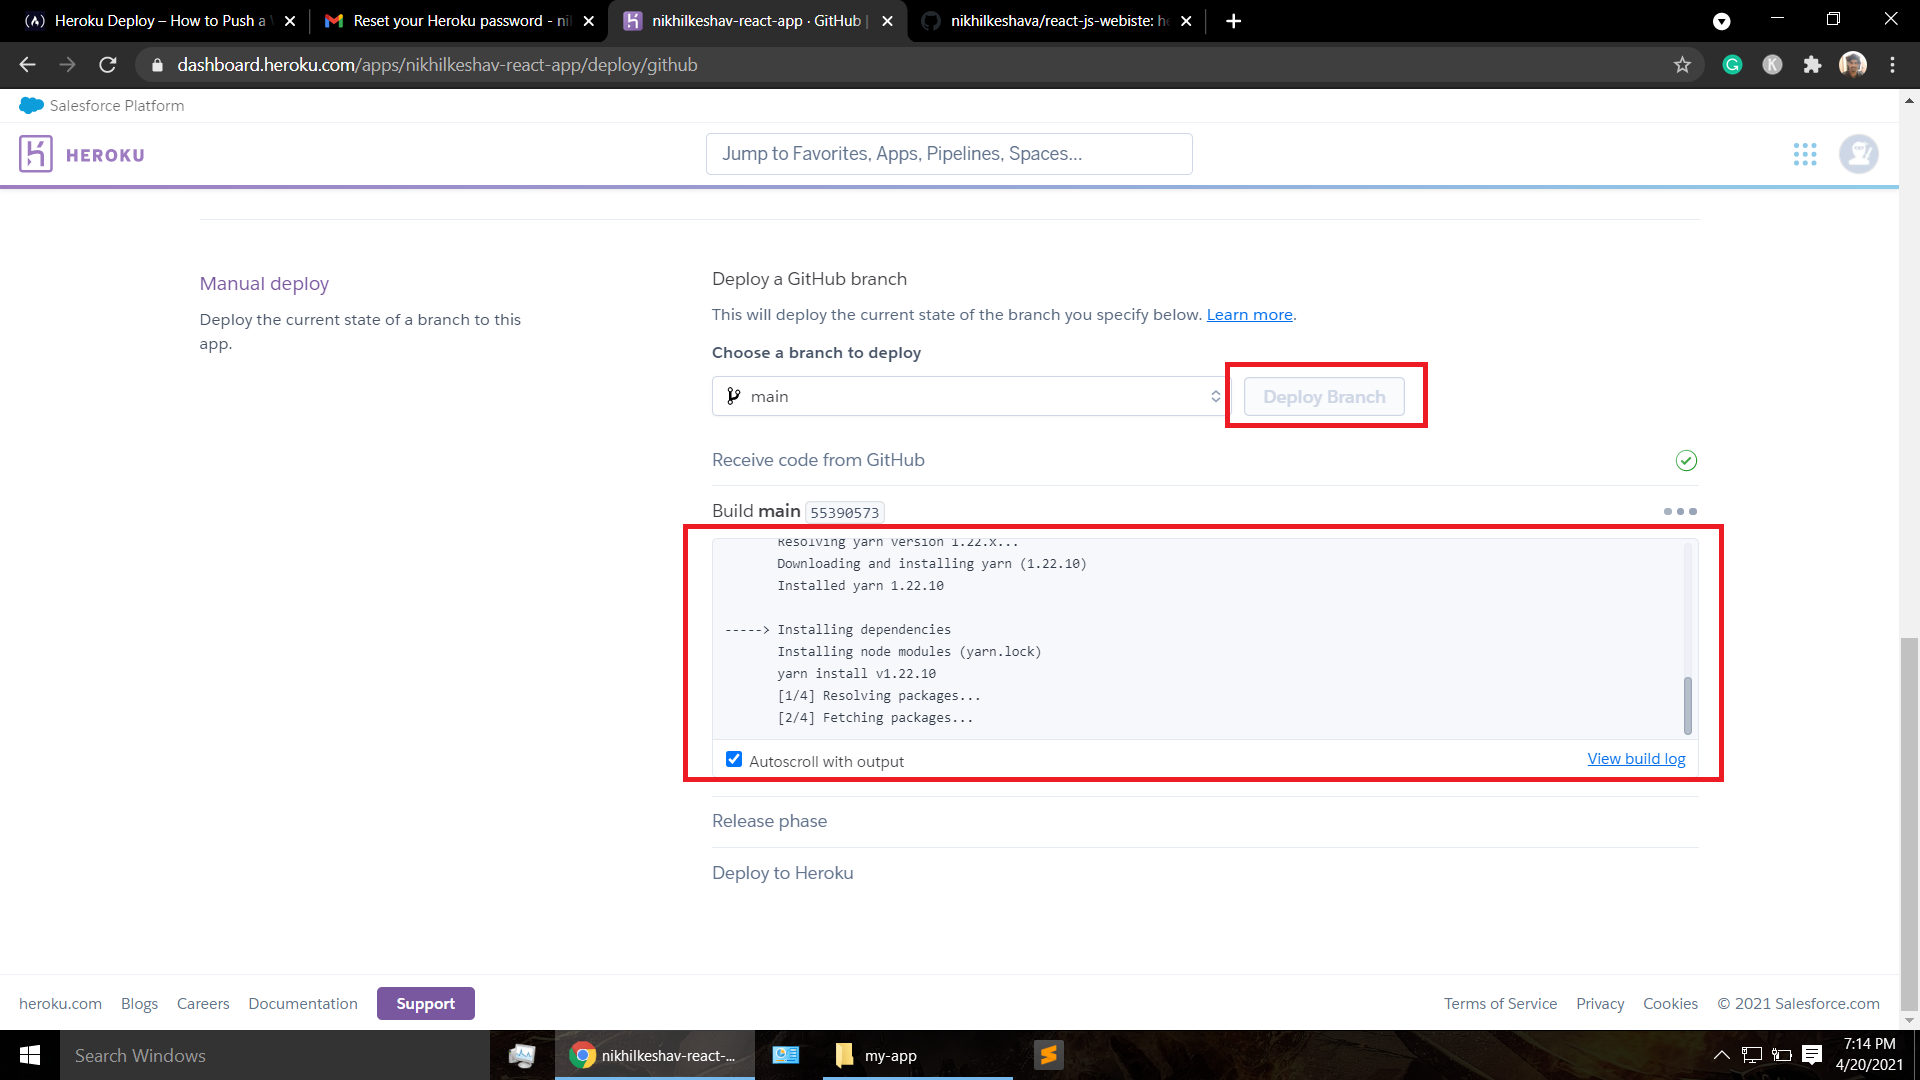
Task: Show hidden system tray icons
Action: pos(1721,1055)
